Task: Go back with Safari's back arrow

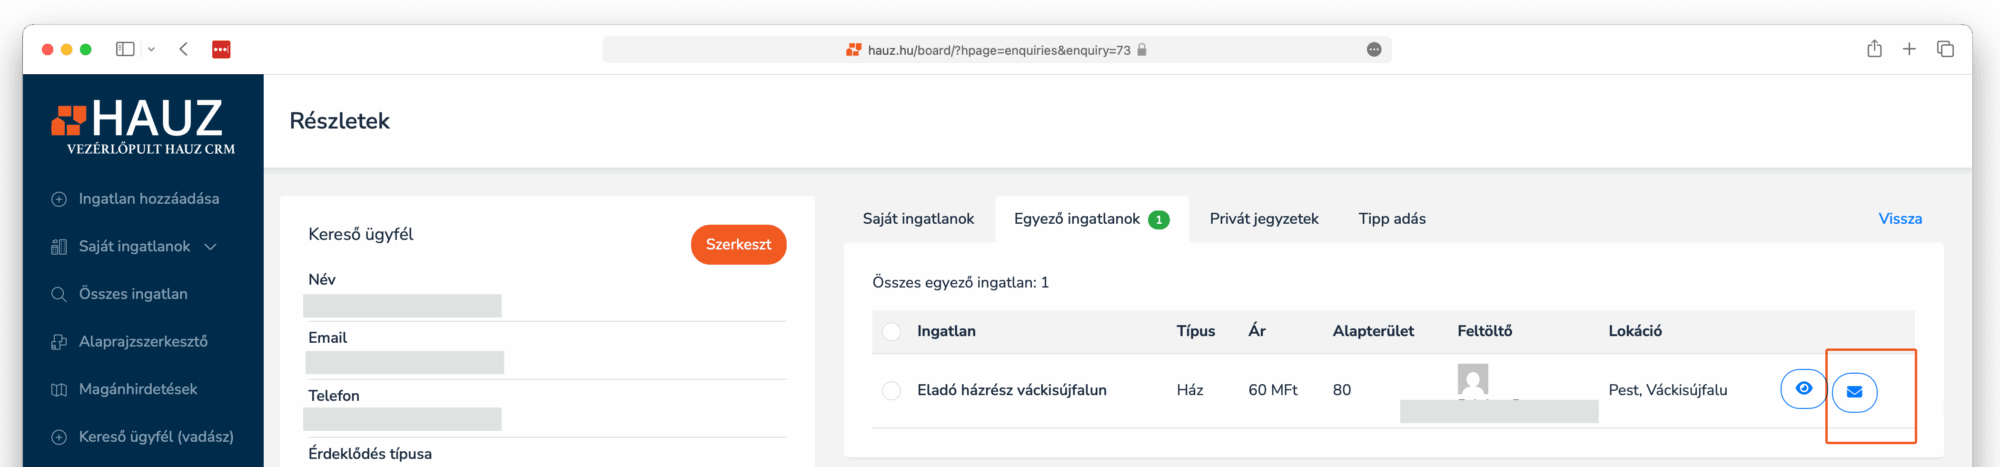Action: (x=184, y=49)
